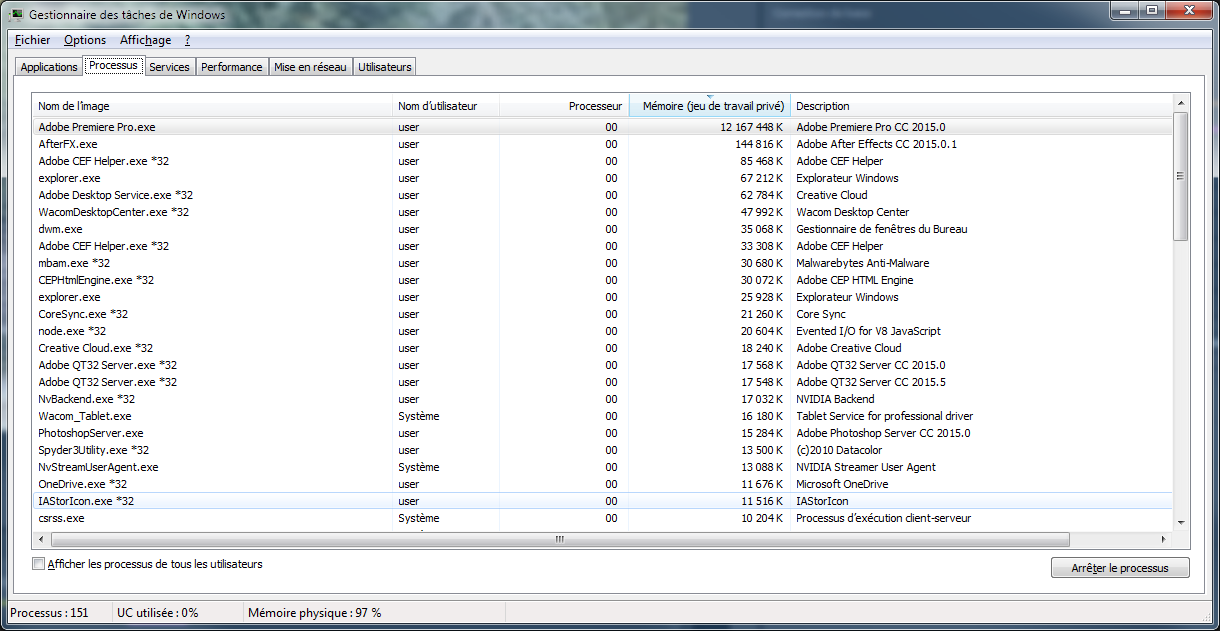This screenshot has height=631, width=1220.
Task: Select the CEPHtmlEngine.exe *32 process
Action: coord(602,280)
